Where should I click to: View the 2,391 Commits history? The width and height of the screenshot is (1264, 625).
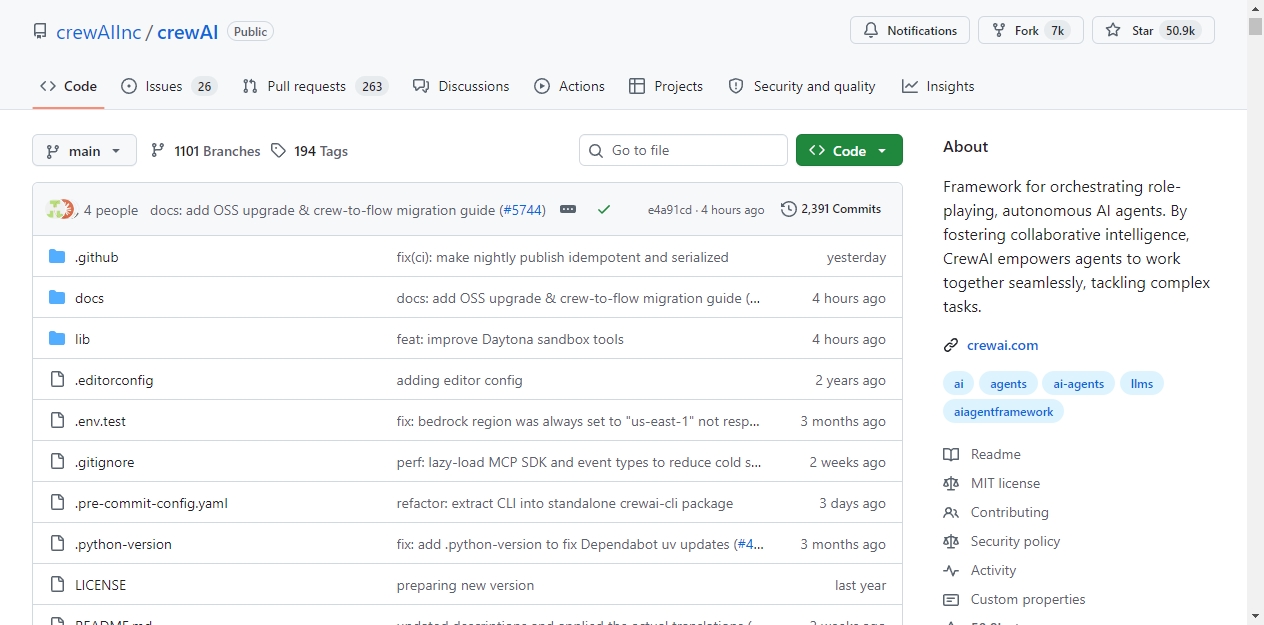tap(831, 209)
